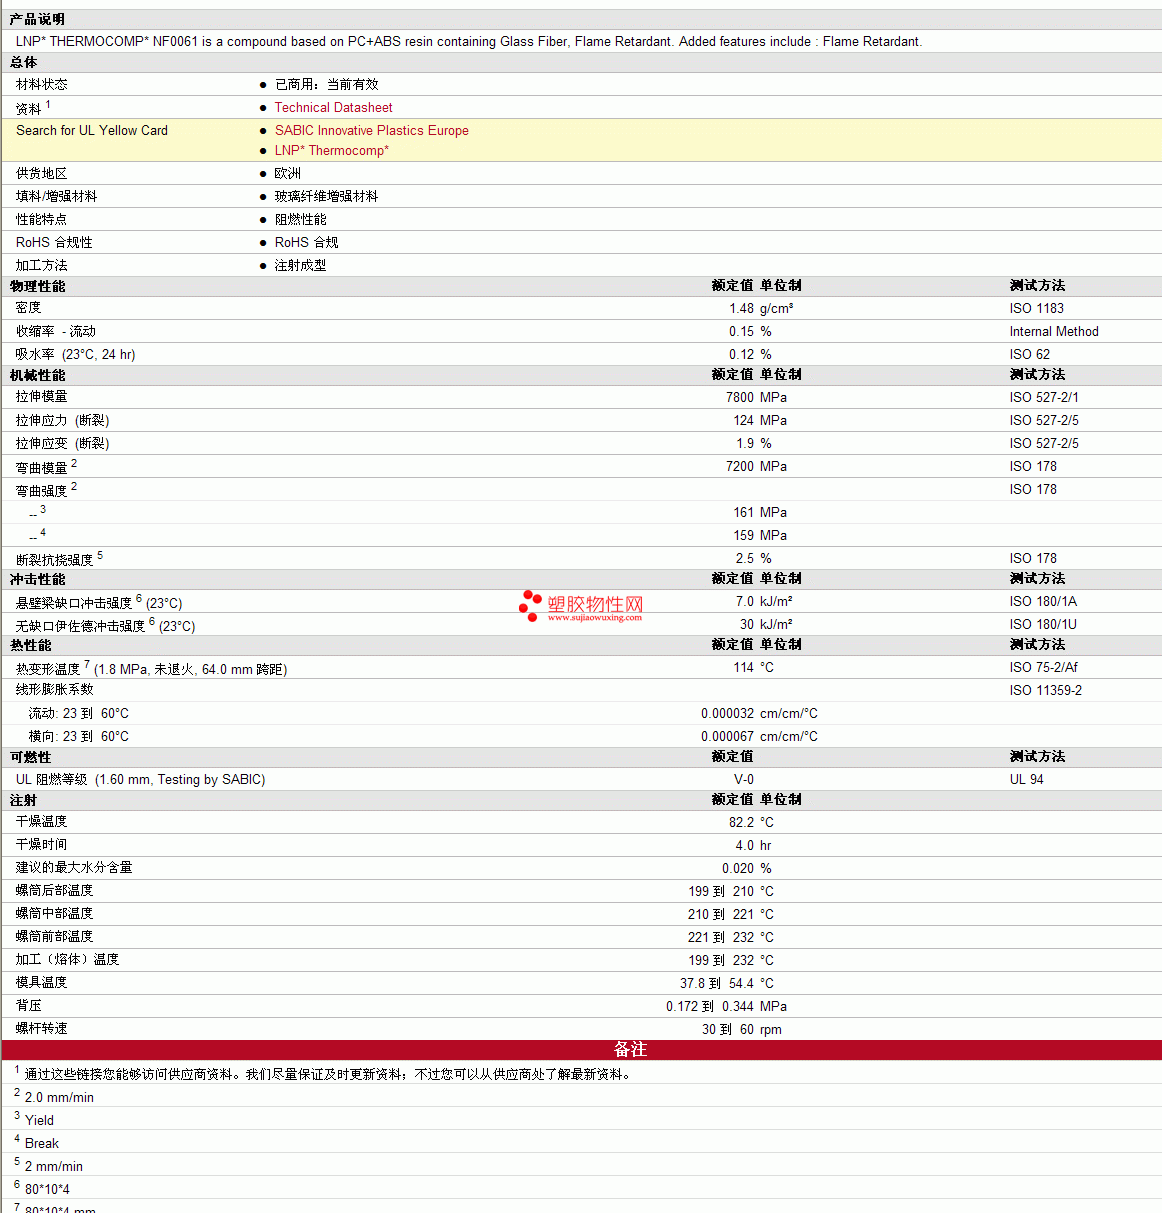Select the heat deflection value 114 °C

pyautogui.click(x=754, y=668)
